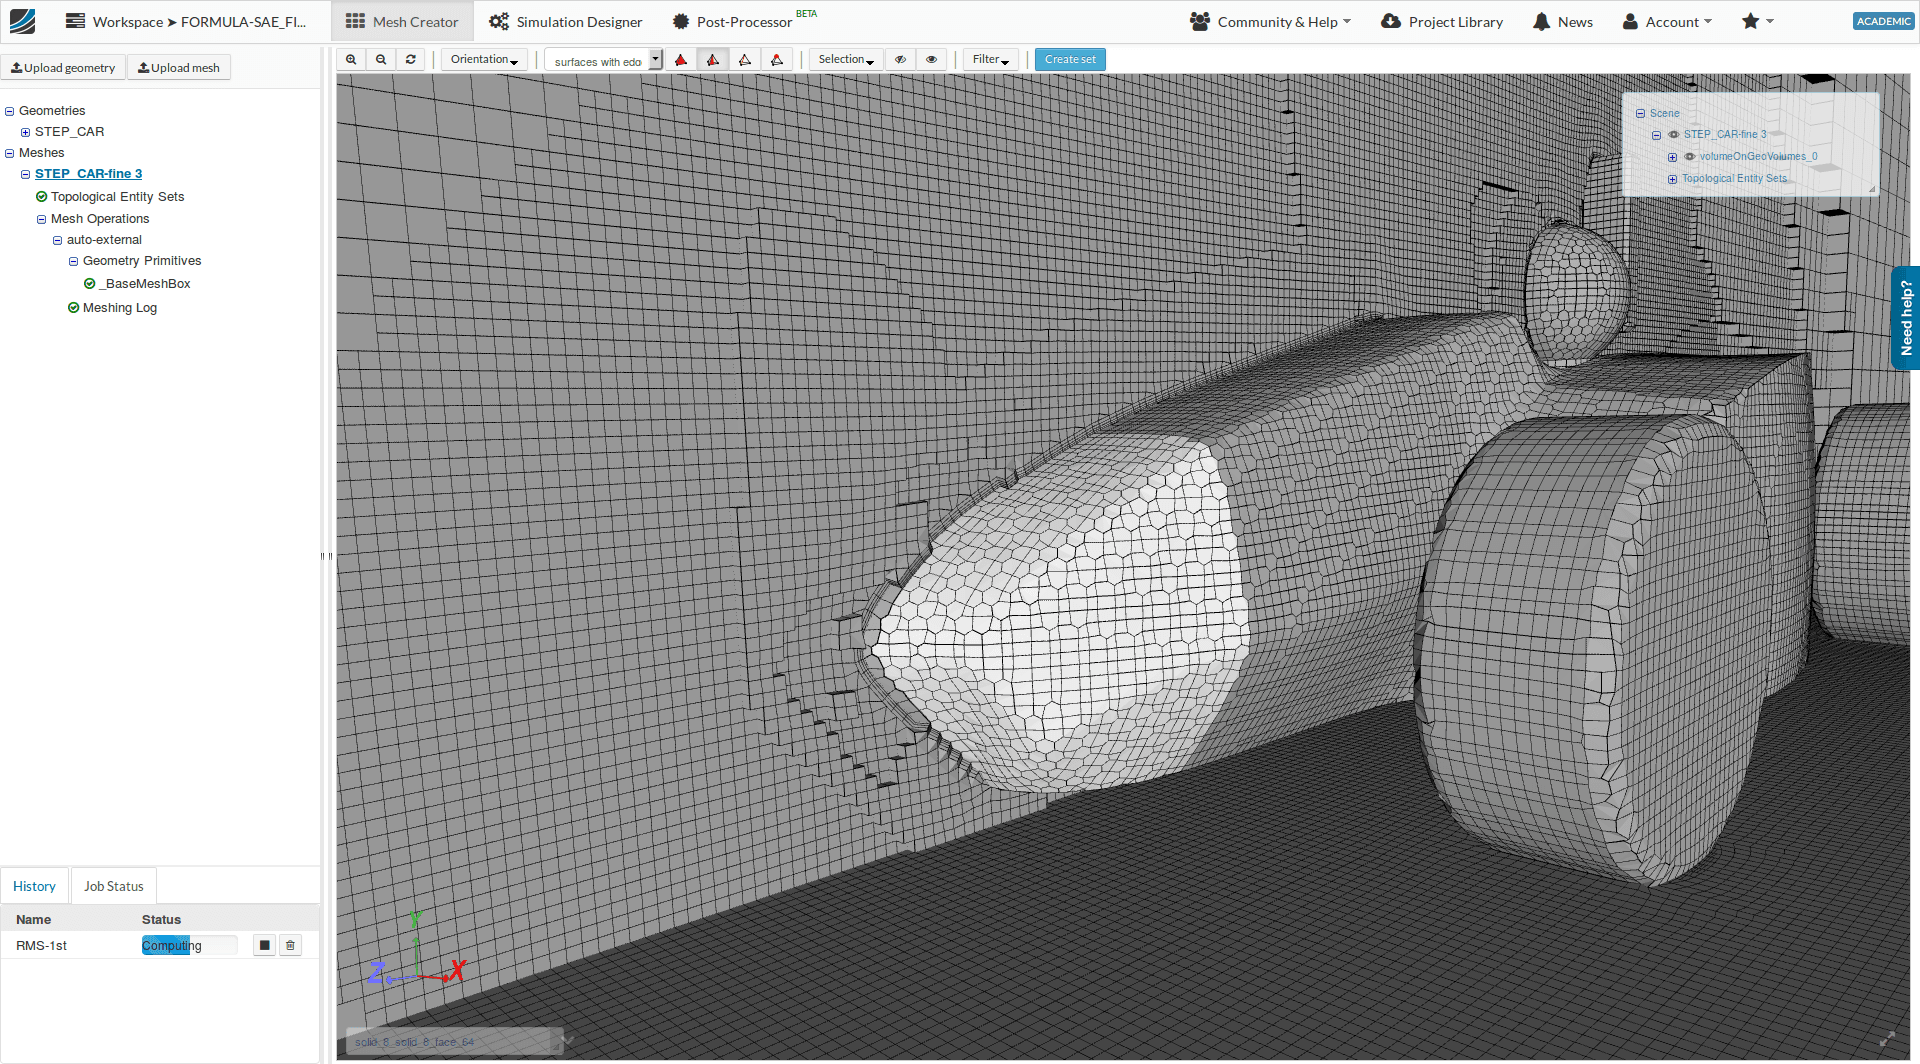Click the SimScale logo icon
Screen dimensions: 1920x1064
(22, 21)
